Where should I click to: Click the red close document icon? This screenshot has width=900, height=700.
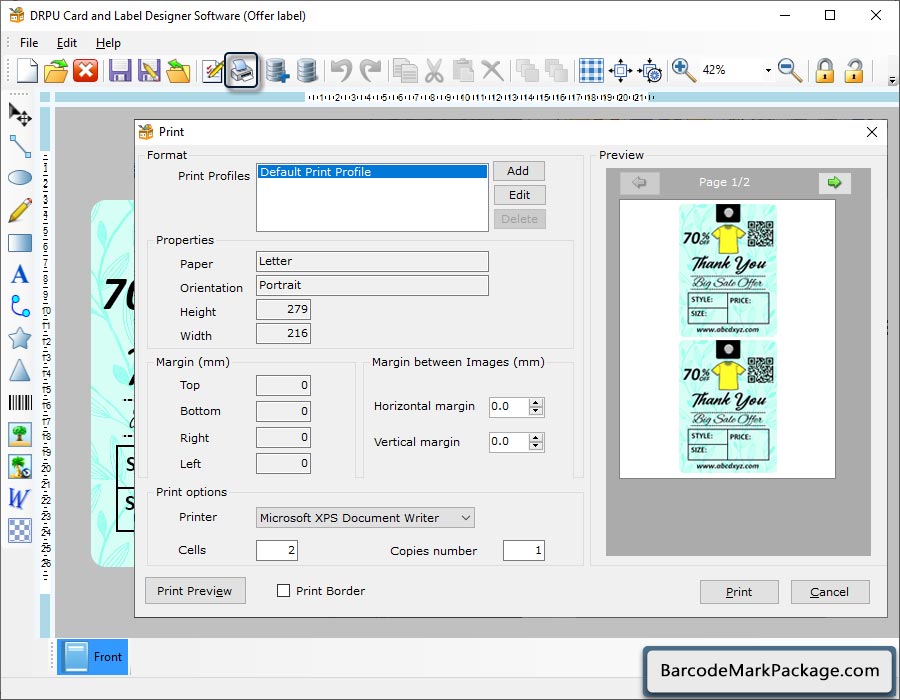click(86, 71)
